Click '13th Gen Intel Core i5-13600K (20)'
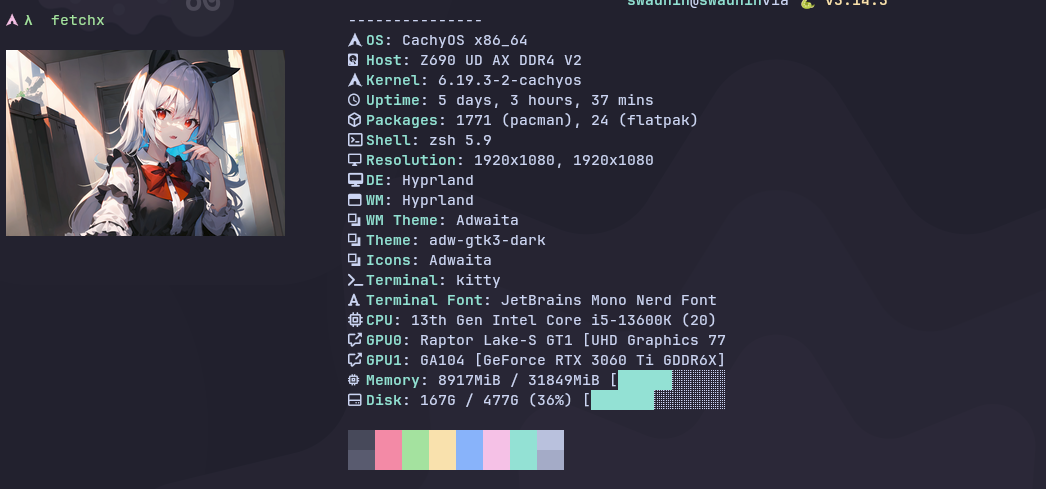The height and width of the screenshot is (489, 1046). click(564, 320)
